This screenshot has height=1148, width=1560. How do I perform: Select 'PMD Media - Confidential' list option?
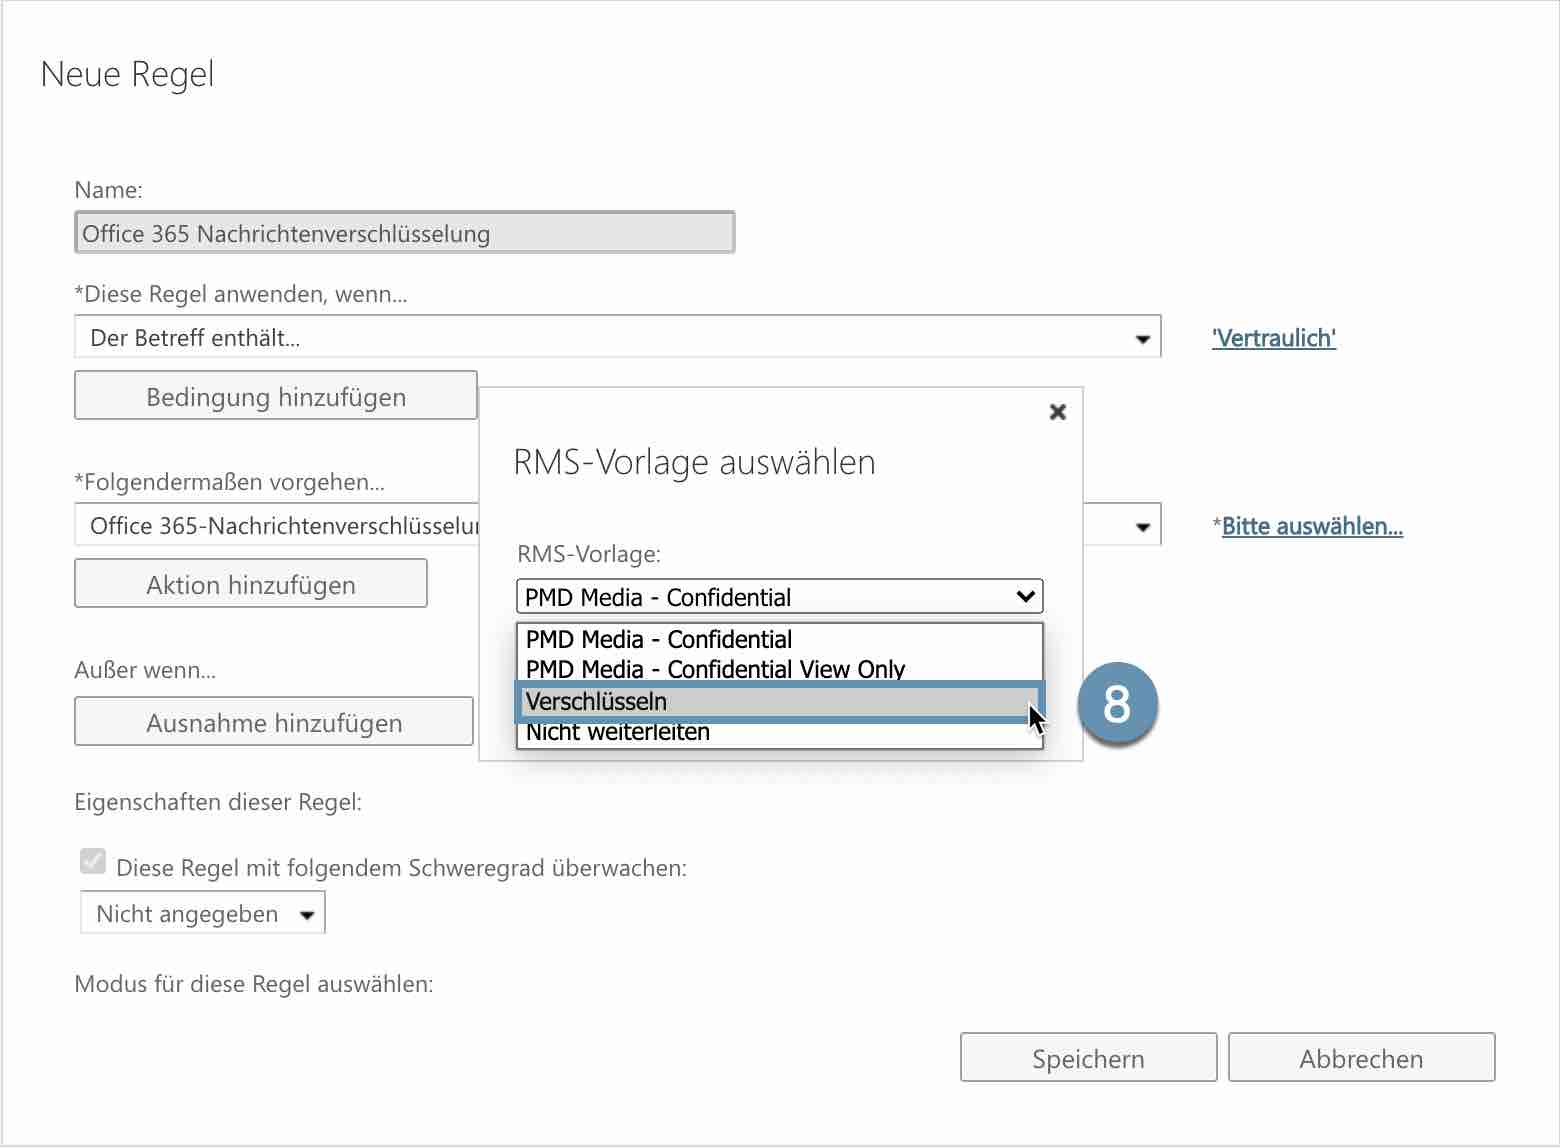pyautogui.click(x=780, y=639)
